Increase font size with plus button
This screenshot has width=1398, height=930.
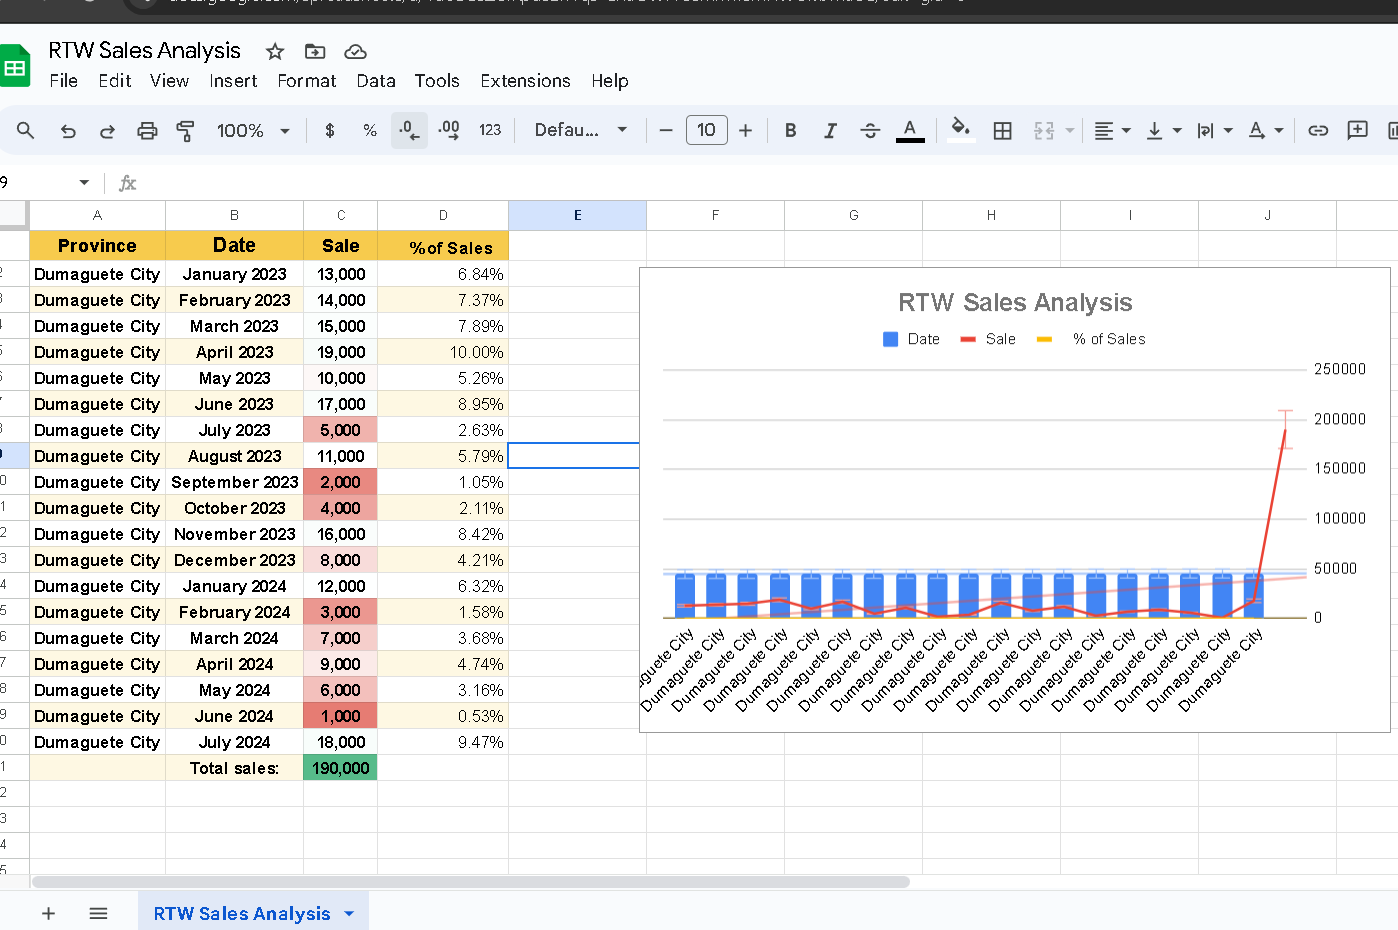point(745,130)
